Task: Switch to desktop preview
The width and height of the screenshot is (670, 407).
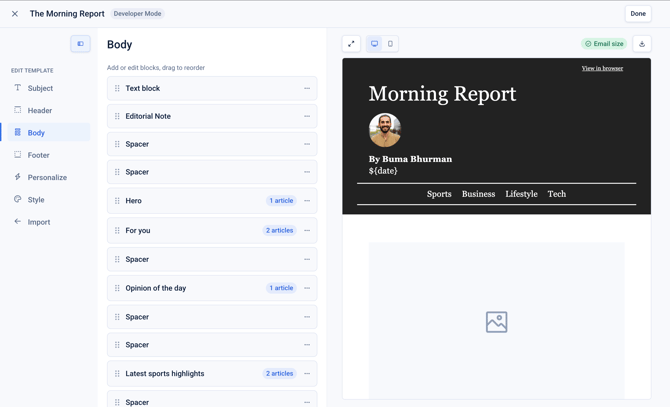Action: pyautogui.click(x=374, y=44)
